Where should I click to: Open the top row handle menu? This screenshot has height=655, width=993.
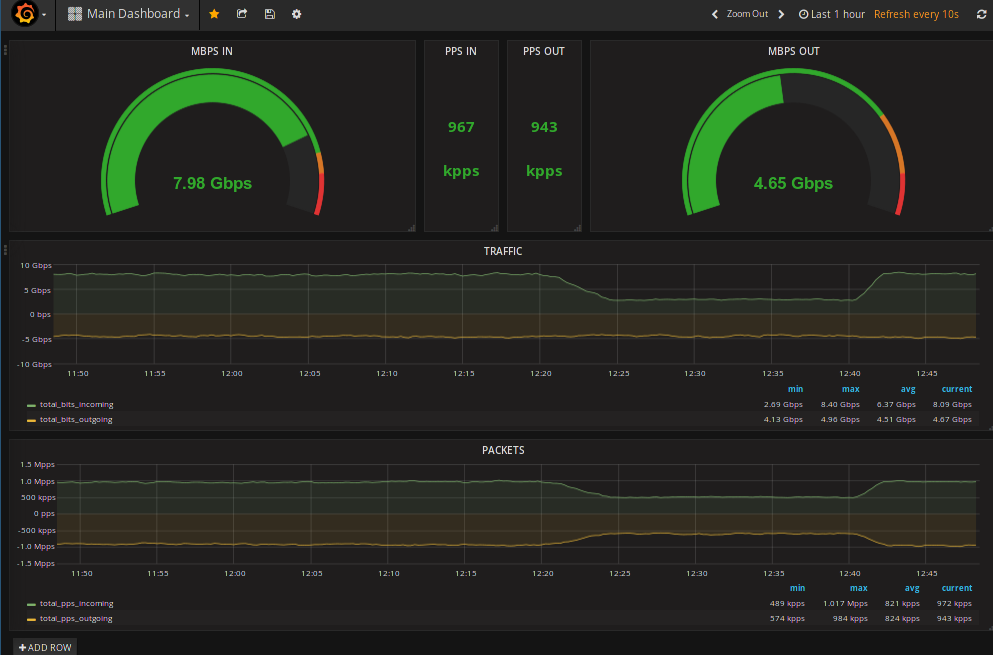click(5, 48)
